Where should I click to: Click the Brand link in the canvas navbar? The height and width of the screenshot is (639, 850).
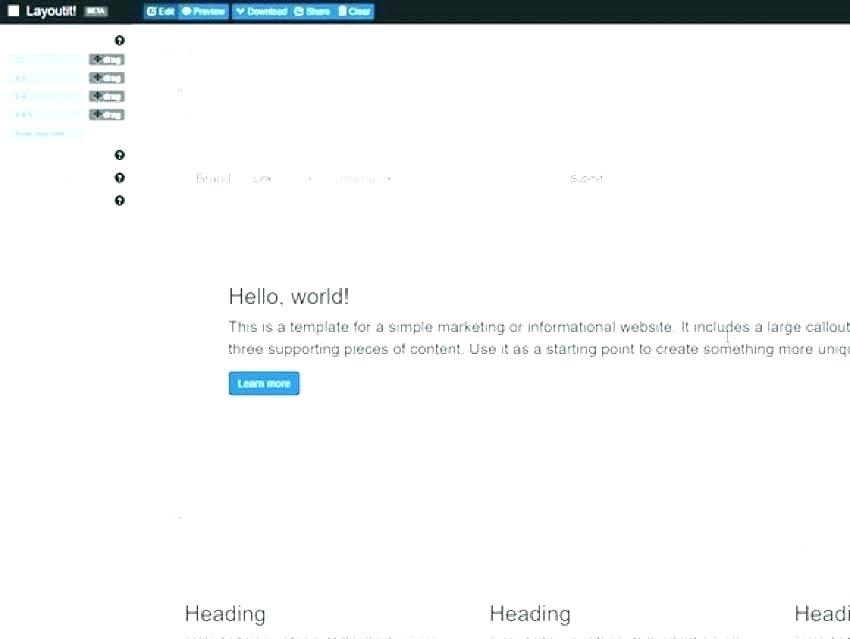(213, 178)
